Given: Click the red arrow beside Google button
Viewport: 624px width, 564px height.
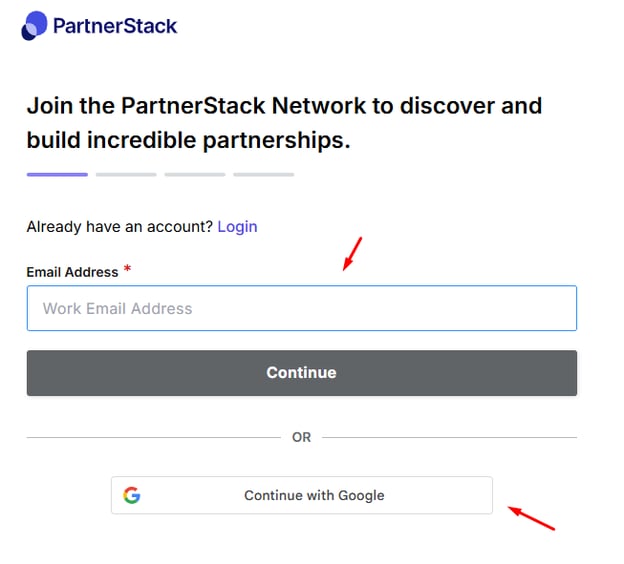Looking at the screenshot, I should coord(531,518).
